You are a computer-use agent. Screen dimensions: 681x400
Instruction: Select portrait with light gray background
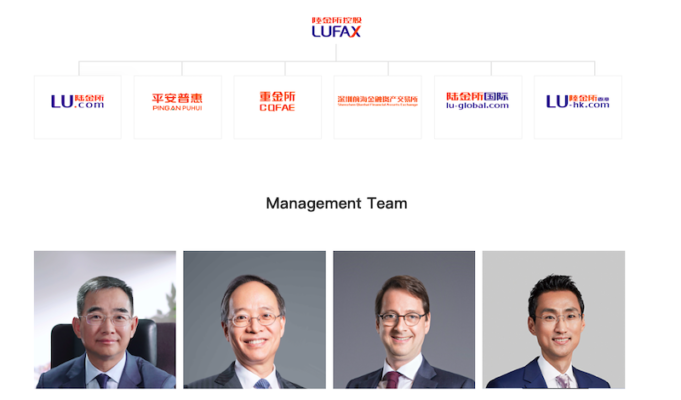point(553,320)
